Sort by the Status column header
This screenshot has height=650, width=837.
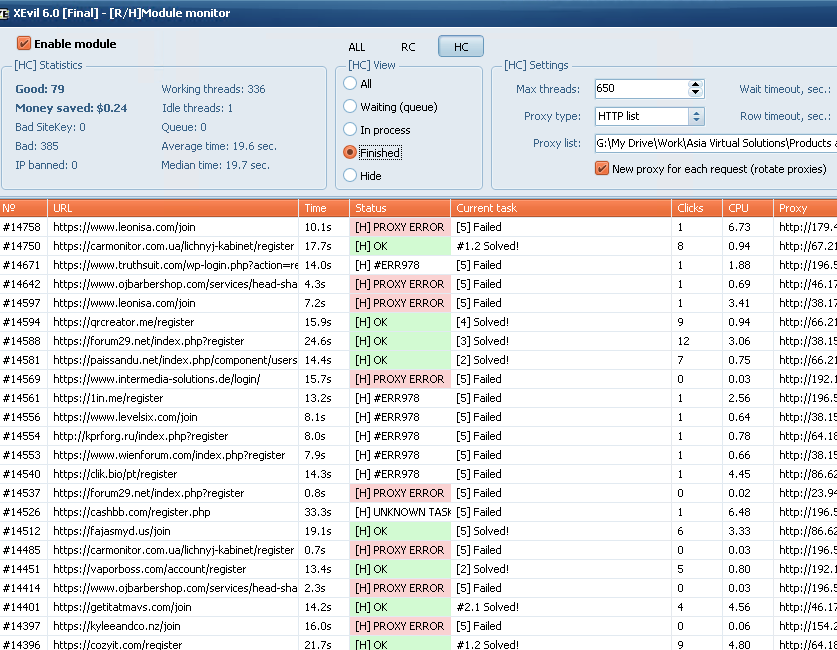[x=400, y=208]
